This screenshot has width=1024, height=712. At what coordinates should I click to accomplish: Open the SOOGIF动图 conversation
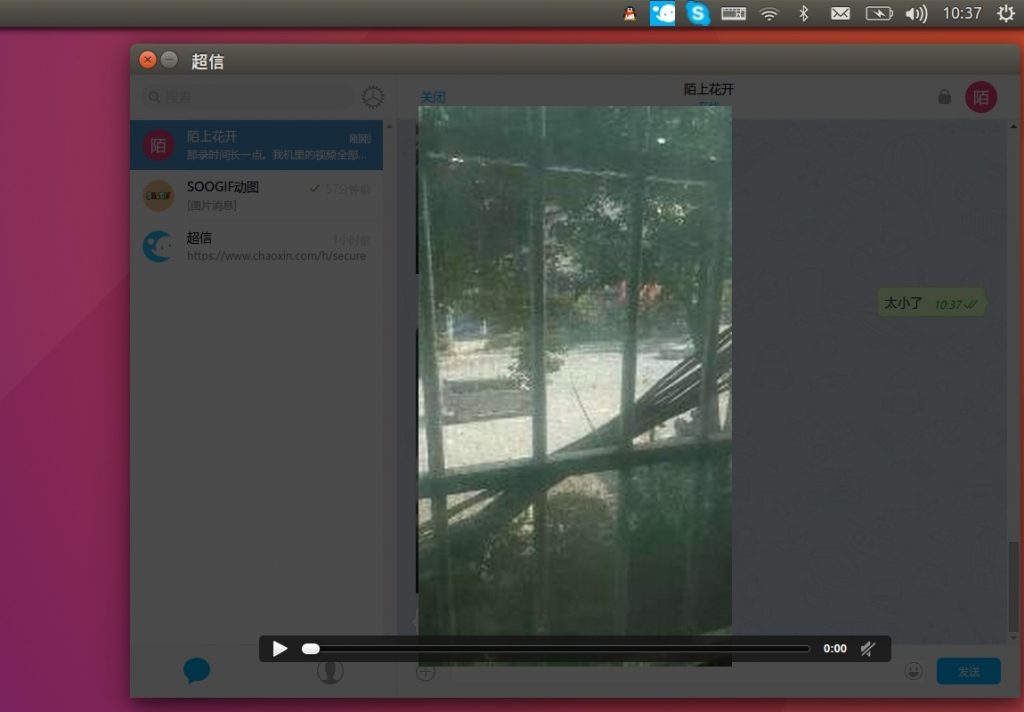(x=257, y=196)
